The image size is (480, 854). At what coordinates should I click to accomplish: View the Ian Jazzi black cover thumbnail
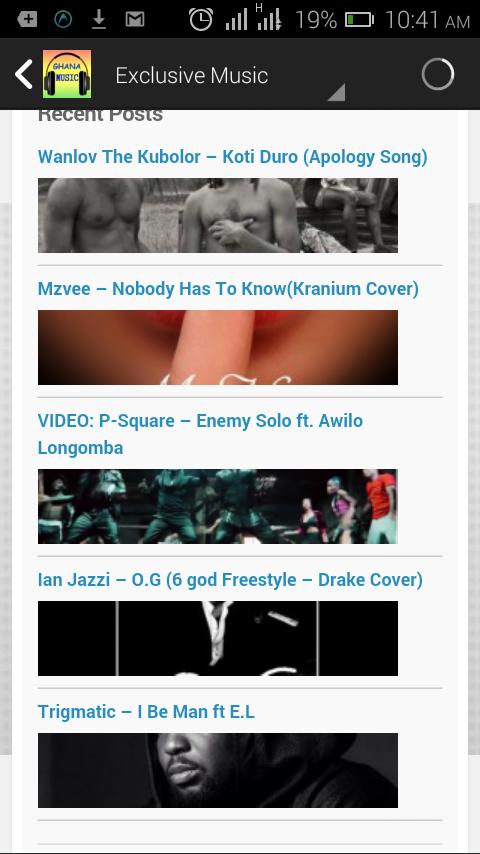coord(218,638)
